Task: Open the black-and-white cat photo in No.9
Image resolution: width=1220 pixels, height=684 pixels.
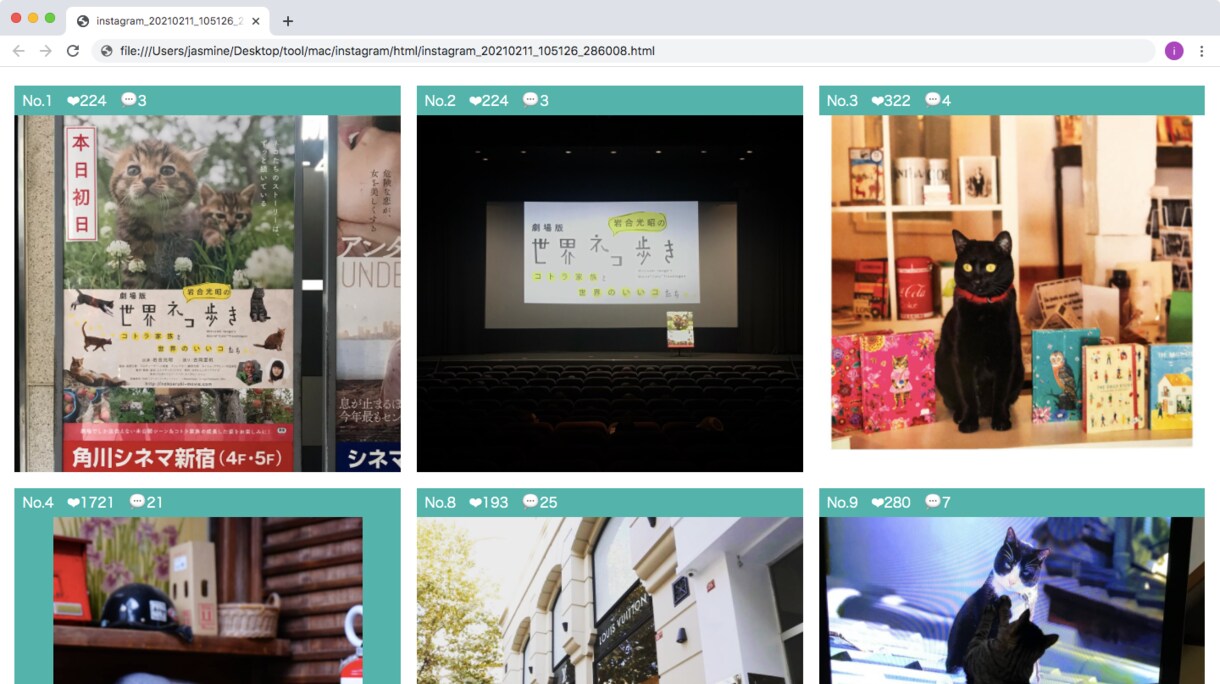Action: click(1012, 600)
